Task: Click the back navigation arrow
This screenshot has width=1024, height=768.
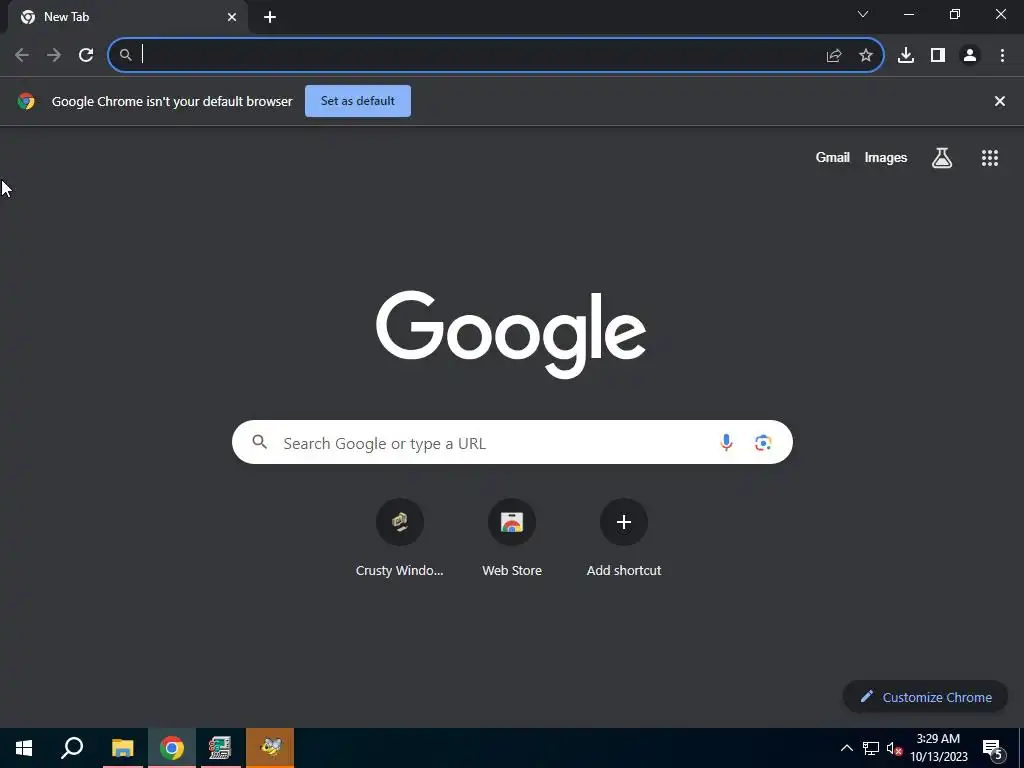Action: [x=22, y=55]
